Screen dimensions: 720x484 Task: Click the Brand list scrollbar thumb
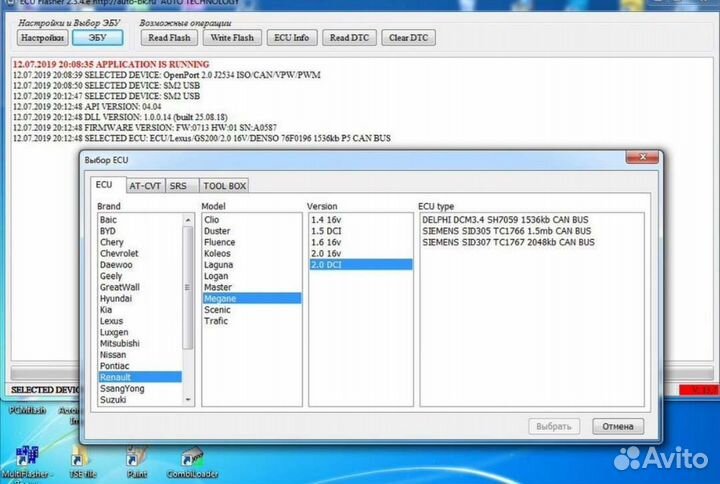tap(188, 287)
